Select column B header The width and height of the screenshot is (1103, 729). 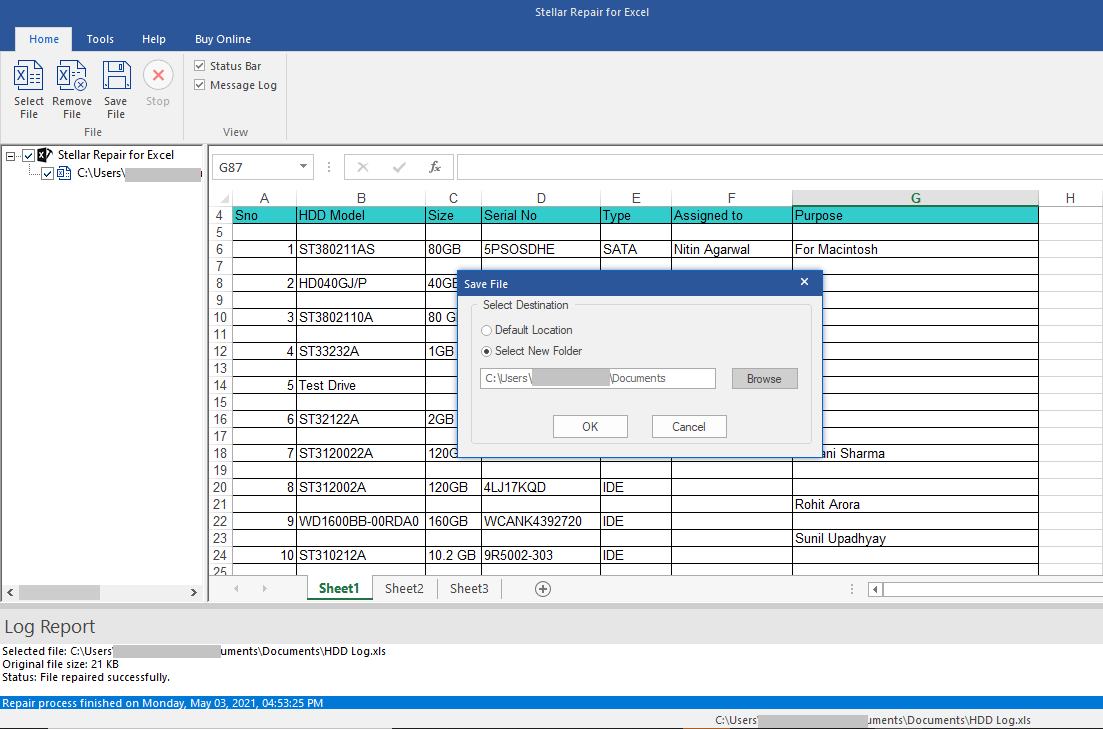pos(361,198)
